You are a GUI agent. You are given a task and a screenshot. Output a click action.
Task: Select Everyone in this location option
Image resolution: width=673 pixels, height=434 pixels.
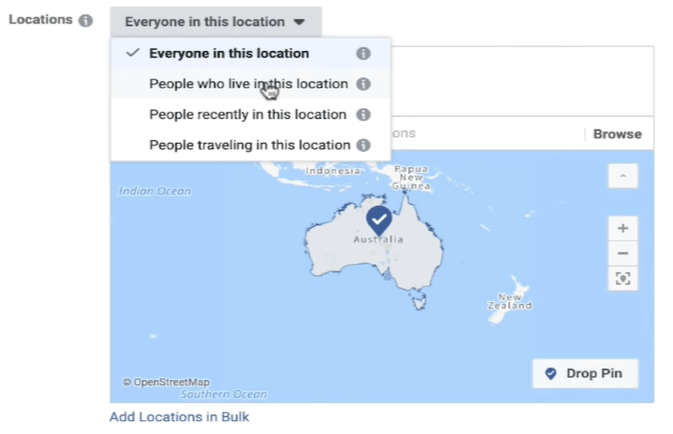[229, 54]
